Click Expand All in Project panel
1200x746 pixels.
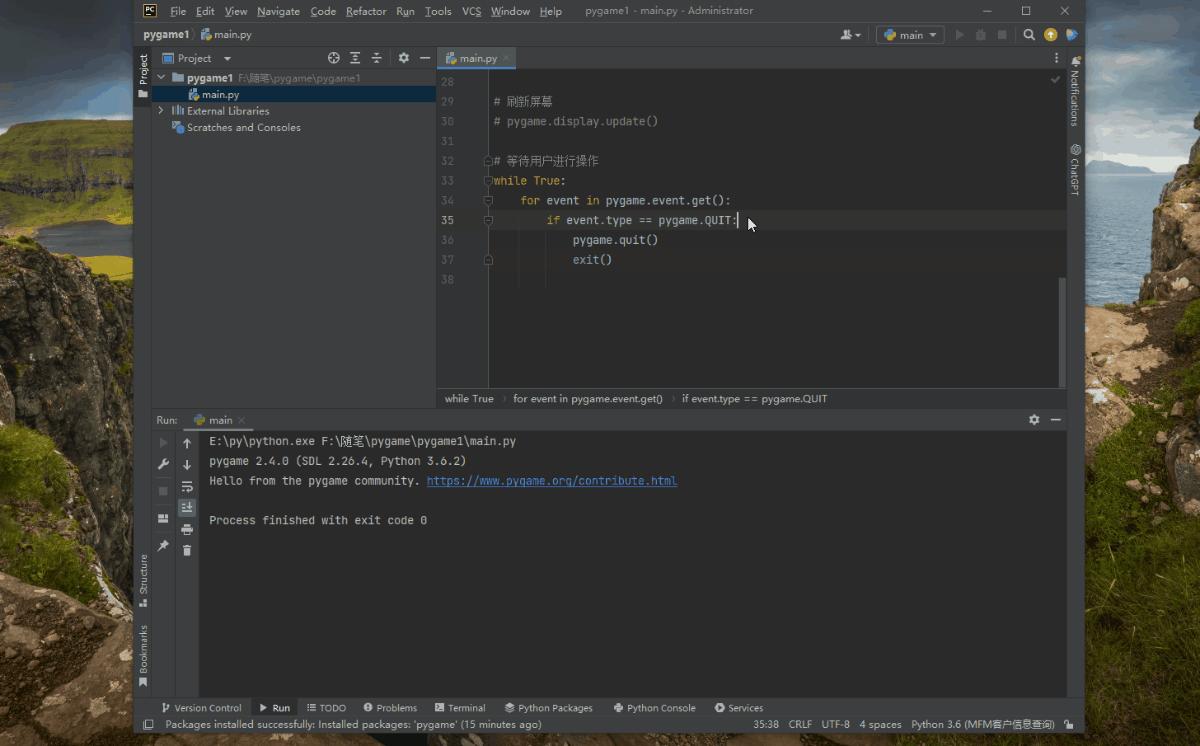point(355,58)
